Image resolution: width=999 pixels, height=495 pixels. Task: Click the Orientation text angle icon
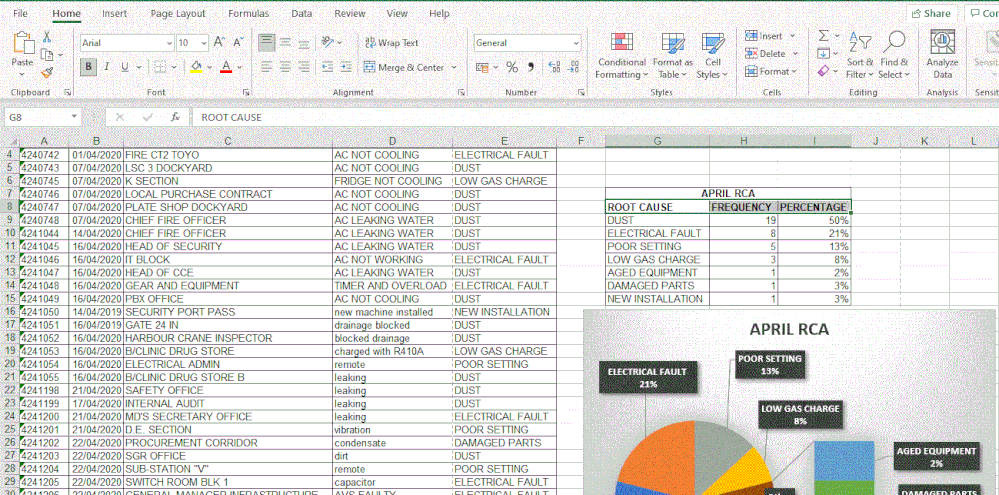pyautogui.click(x=328, y=43)
